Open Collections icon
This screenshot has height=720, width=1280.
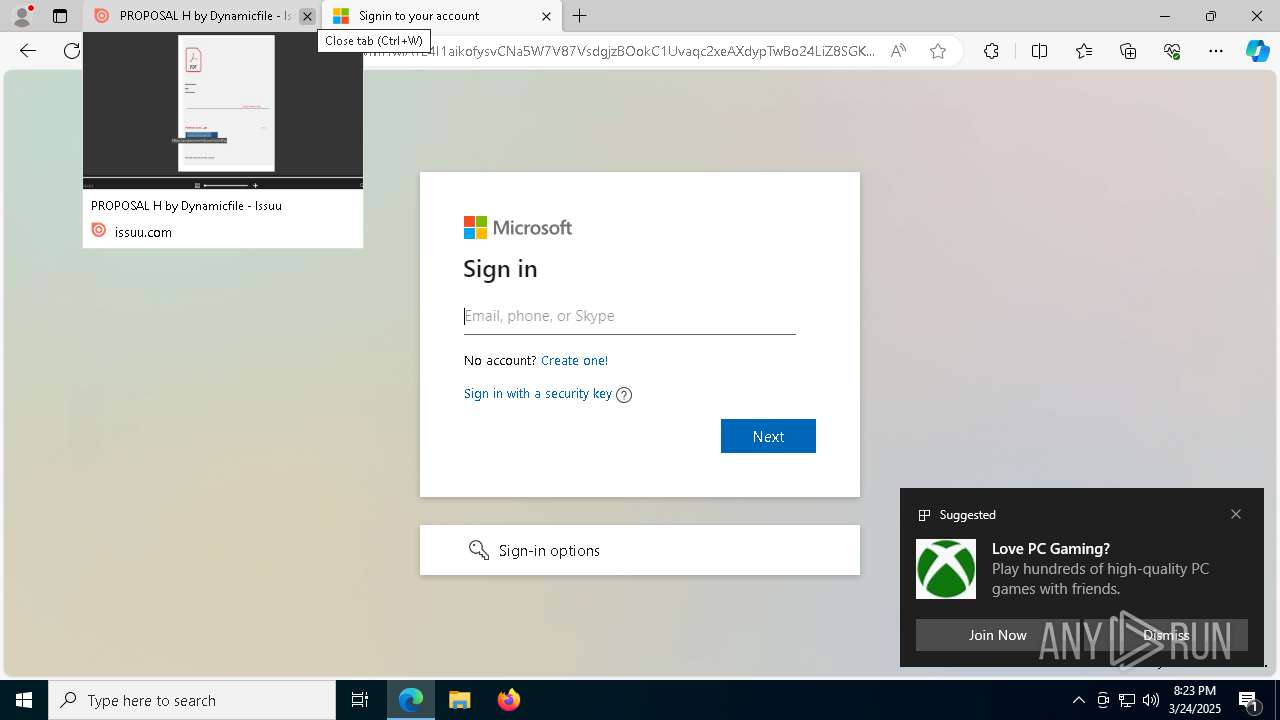(1128, 51)
